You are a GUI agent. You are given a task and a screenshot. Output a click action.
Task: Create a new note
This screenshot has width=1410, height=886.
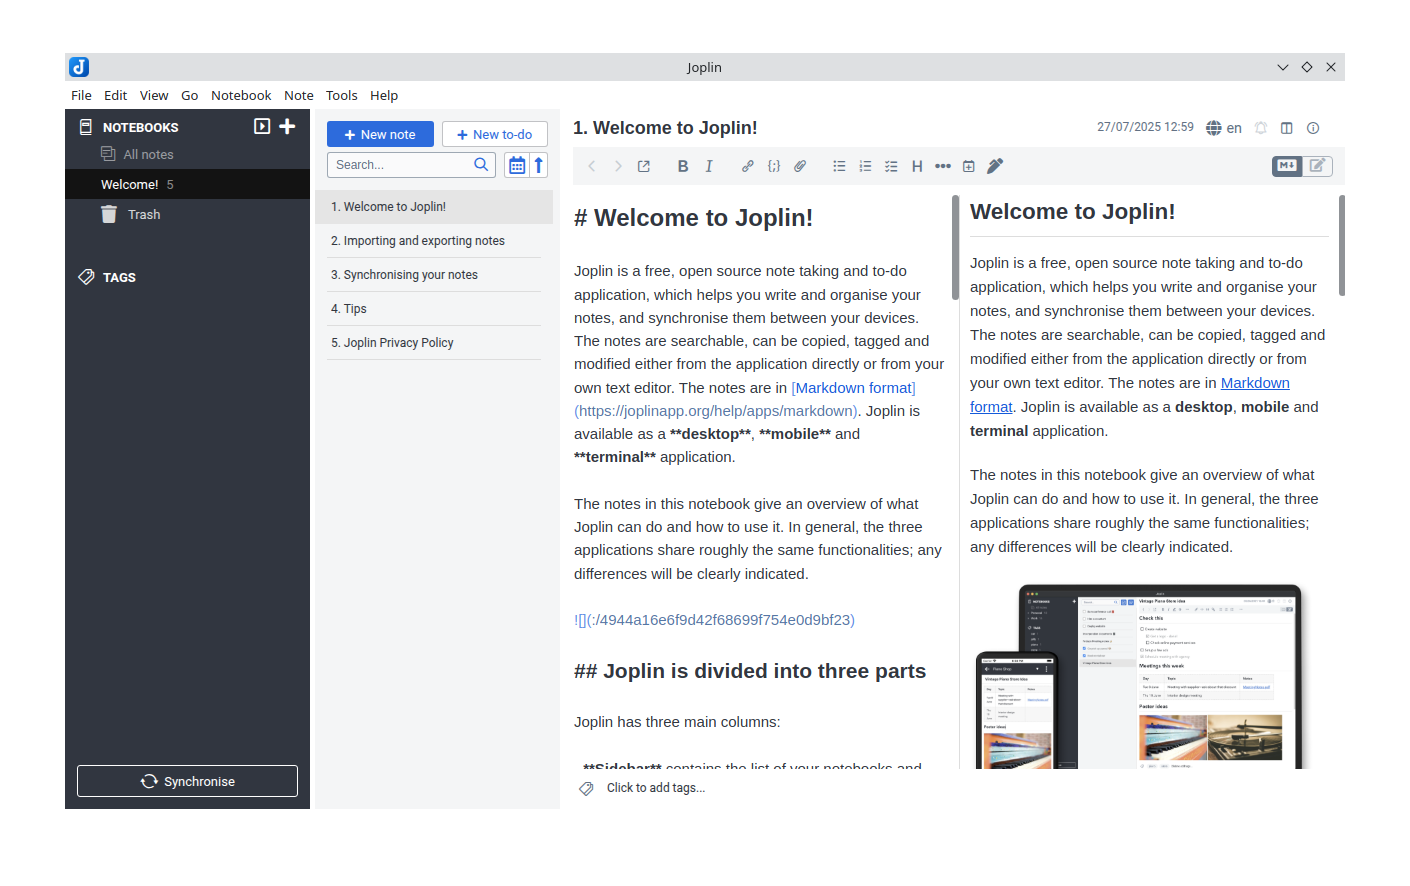pyautogui.click(x=380, y=134)
